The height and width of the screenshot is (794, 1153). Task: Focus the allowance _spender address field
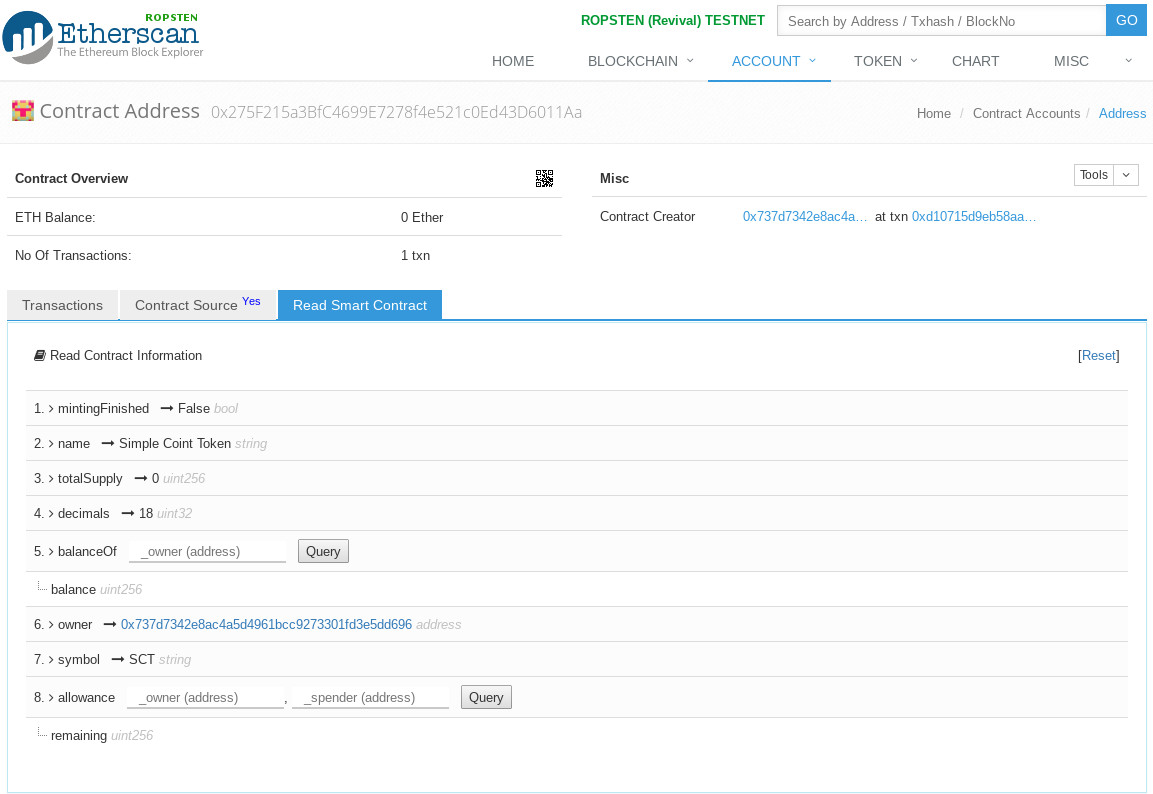point(371,698)
